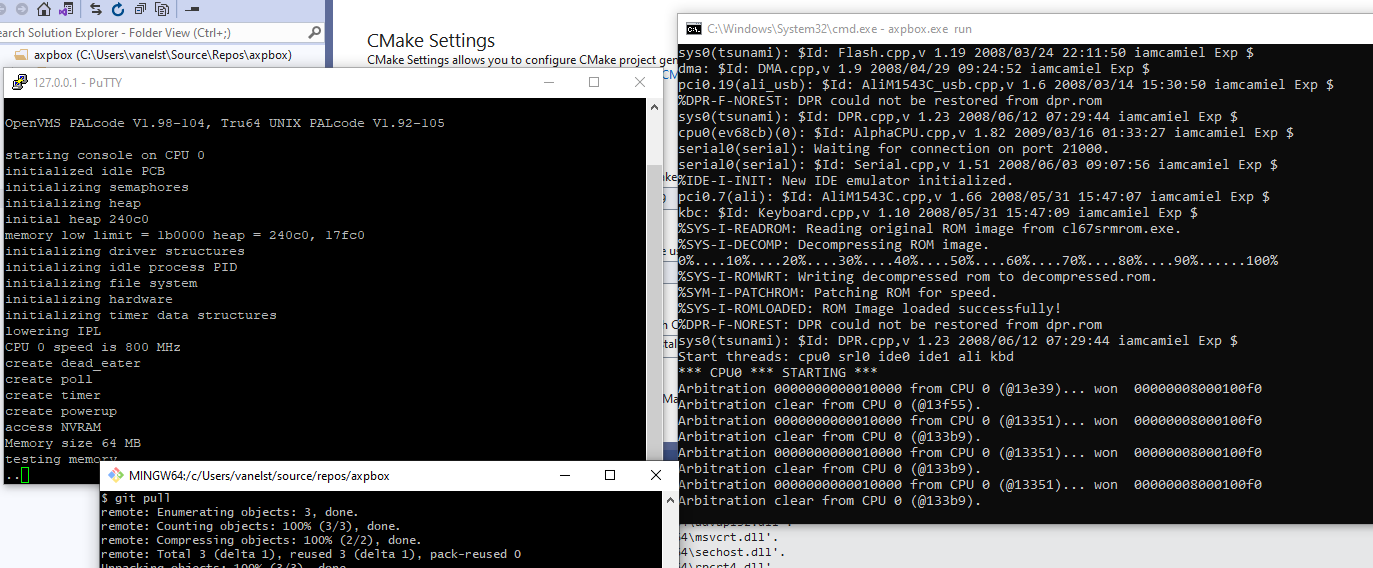Click 'remote: Counting objects: 100%' line
The image size is (1373, 568).
pos(250,526)
